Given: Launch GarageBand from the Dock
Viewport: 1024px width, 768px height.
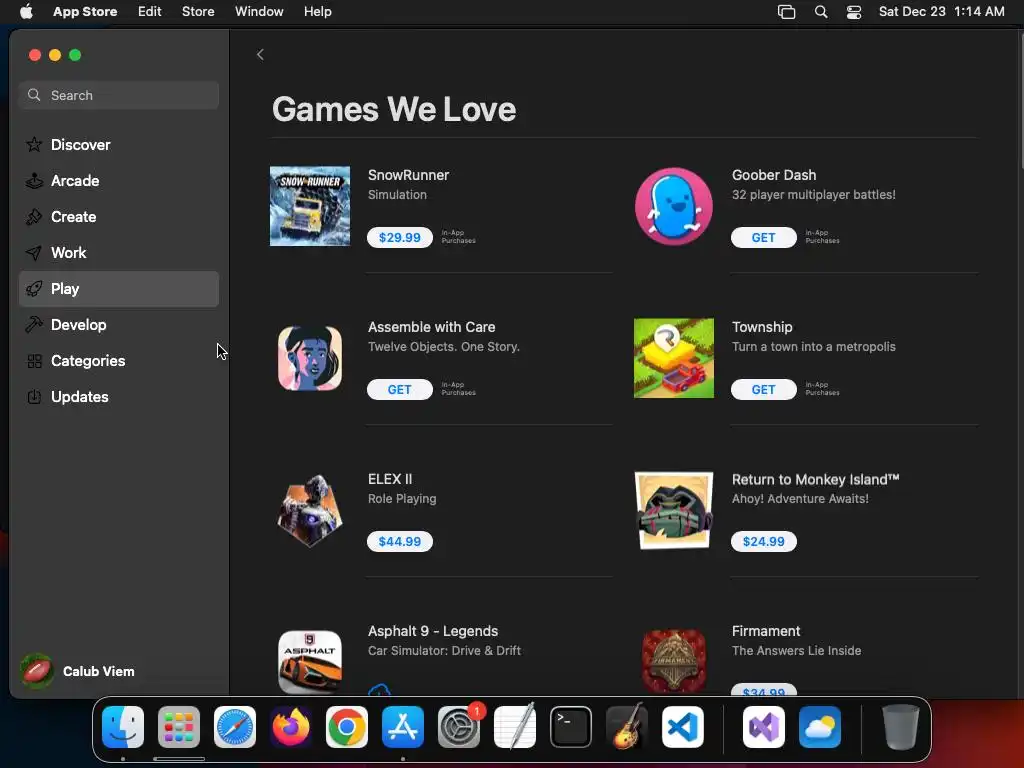Looking at the screenshot, I should 627,727.
